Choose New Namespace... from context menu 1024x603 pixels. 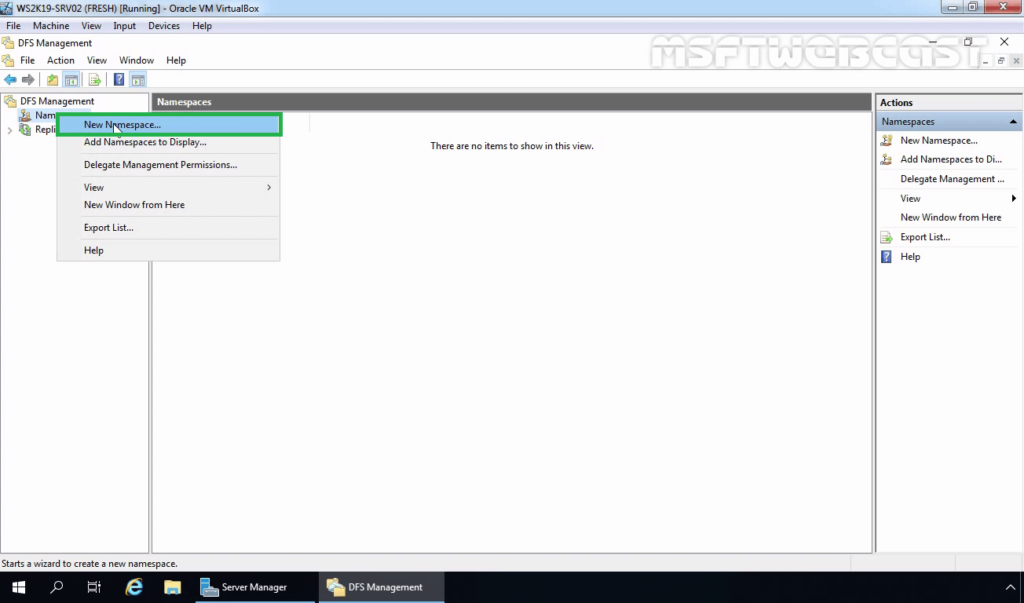(x=169, y=125)
